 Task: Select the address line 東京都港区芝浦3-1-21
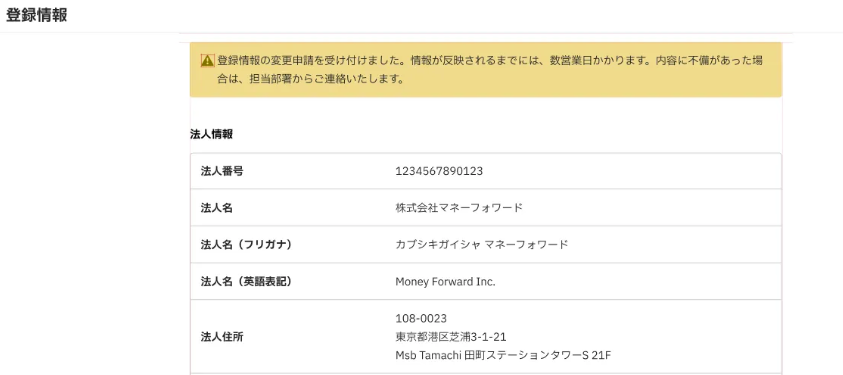pos(451,337)
